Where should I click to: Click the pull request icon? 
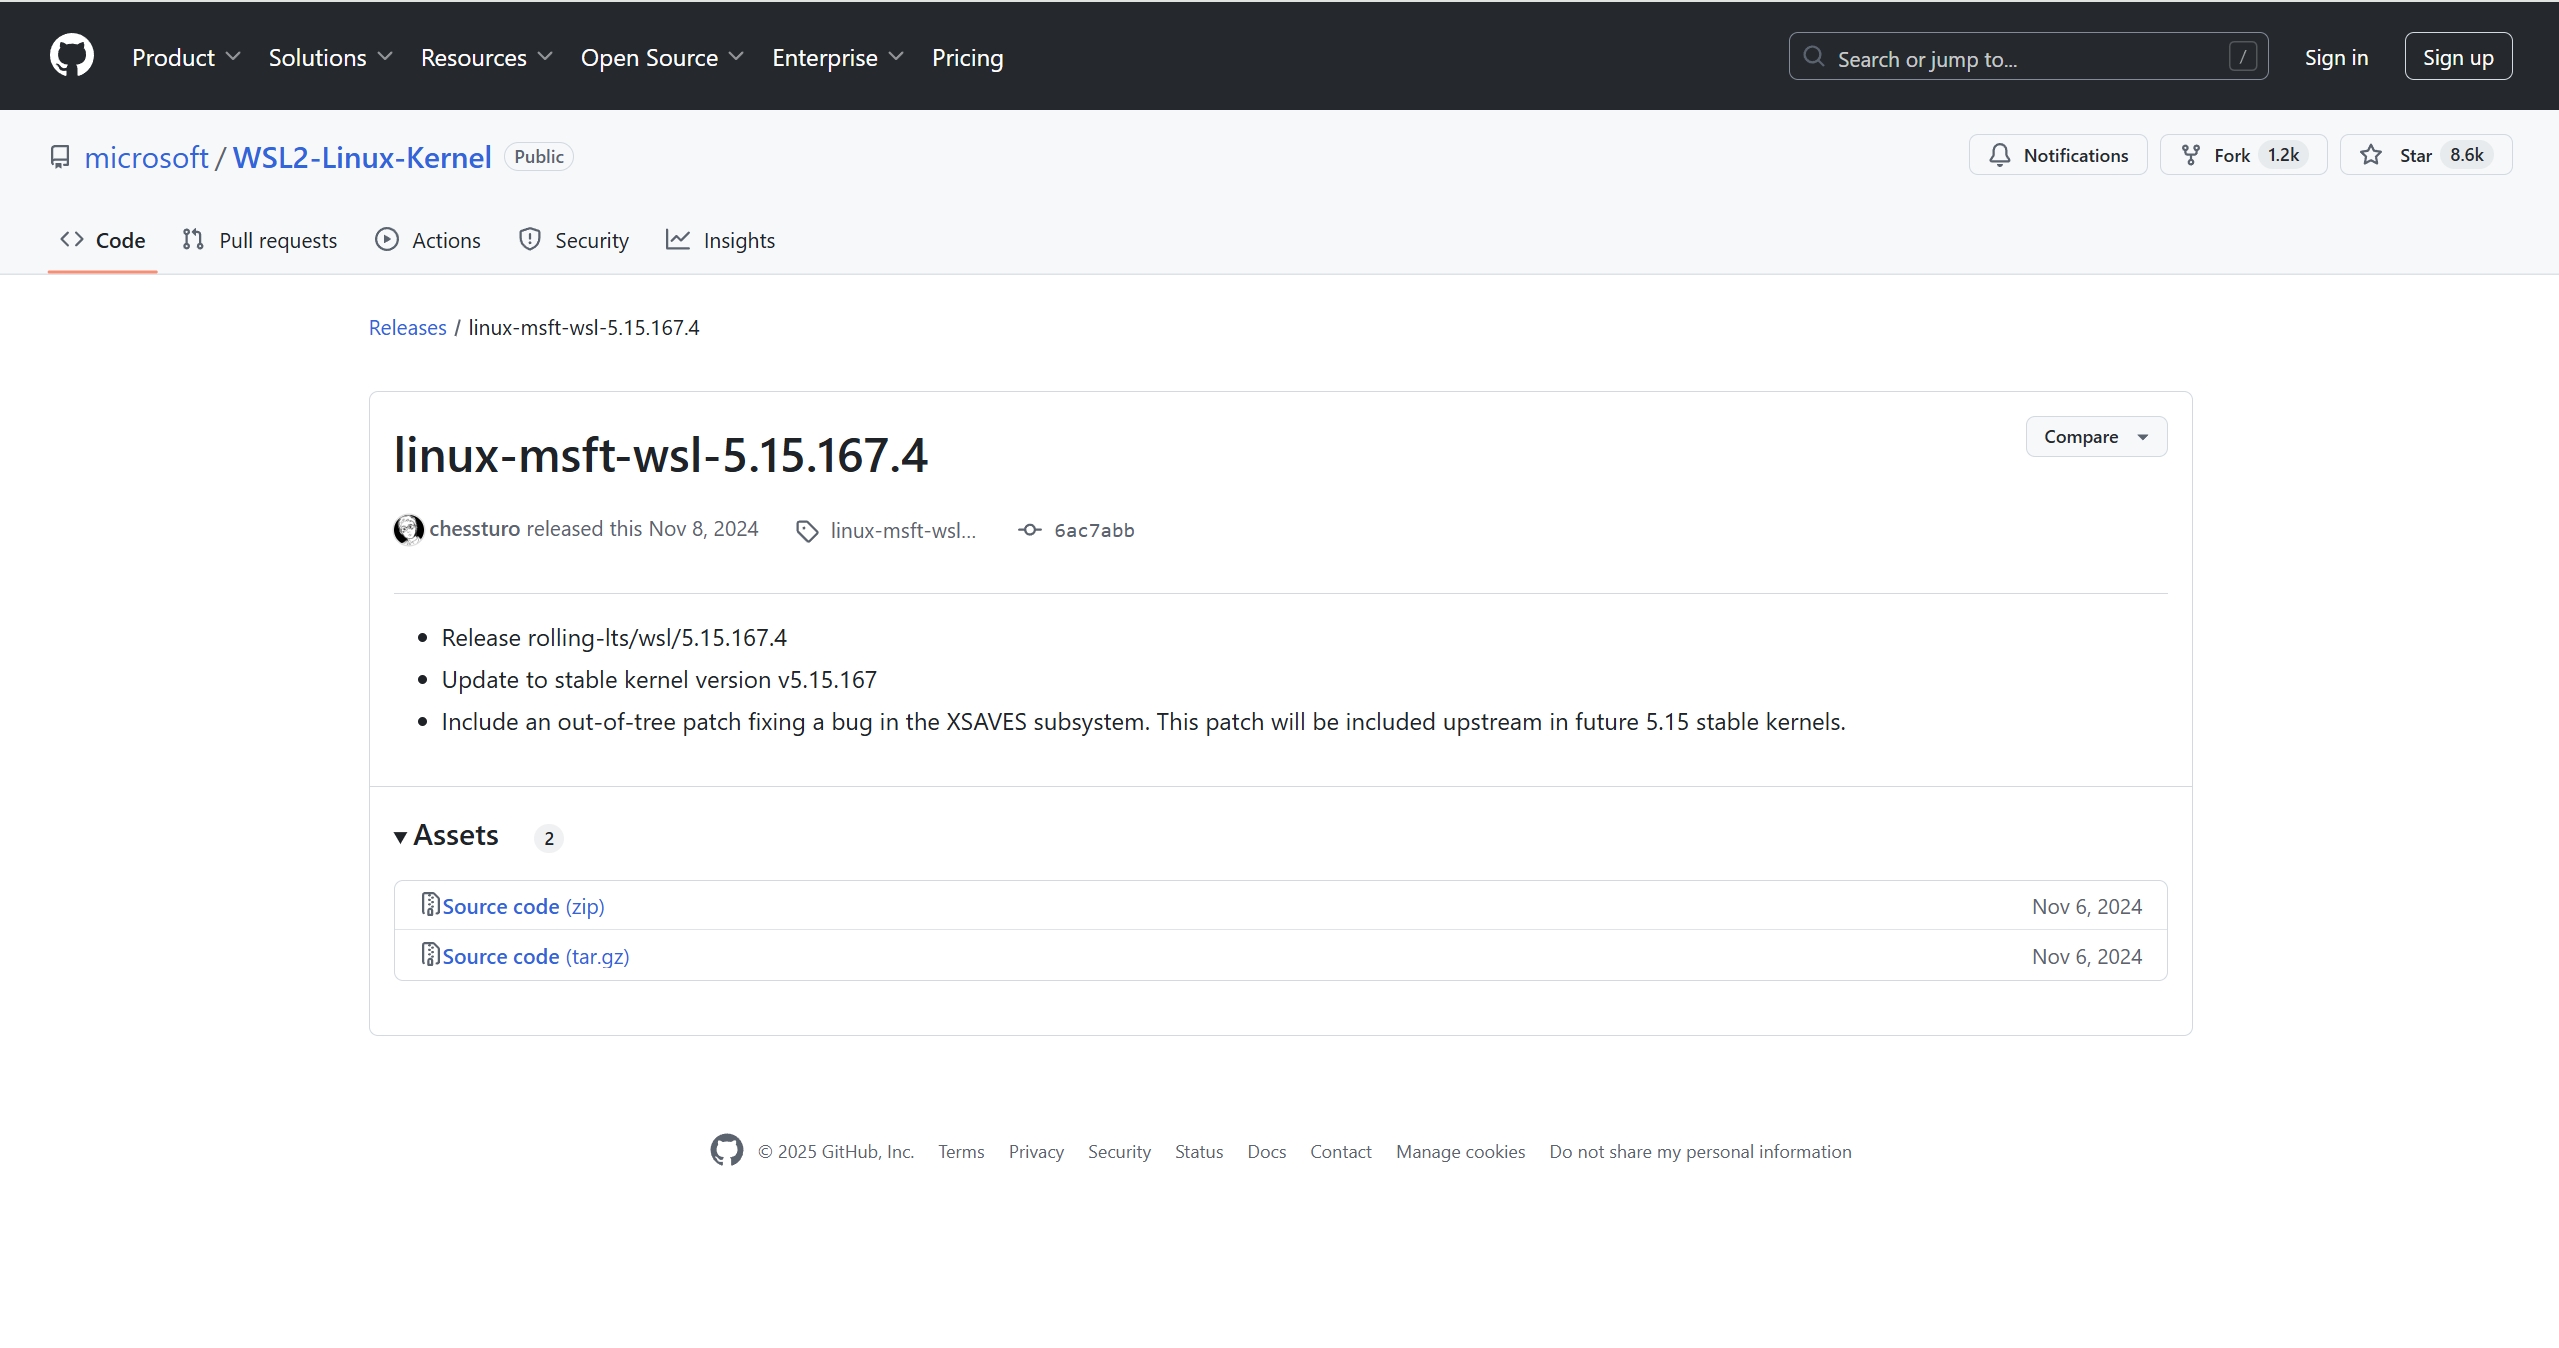pyautogui.click(x=193, y=239)
